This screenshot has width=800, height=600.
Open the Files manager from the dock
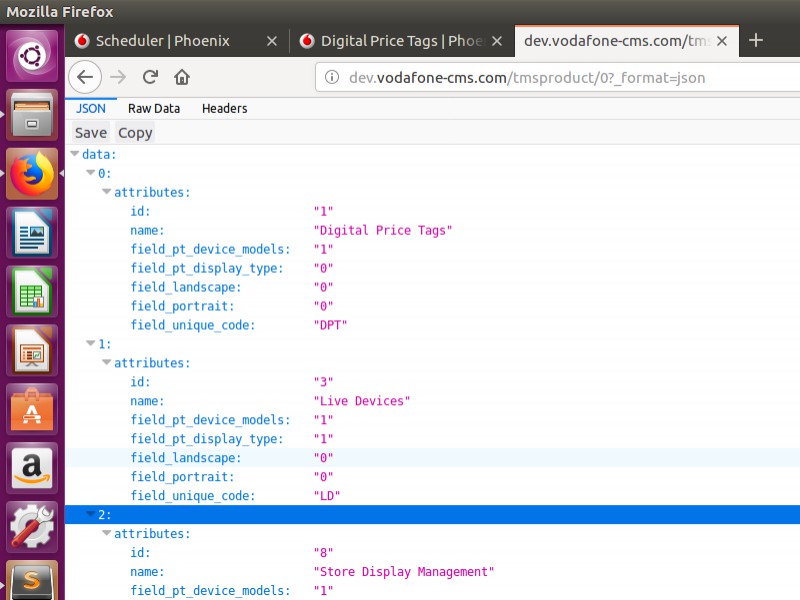tap(33, 116)
